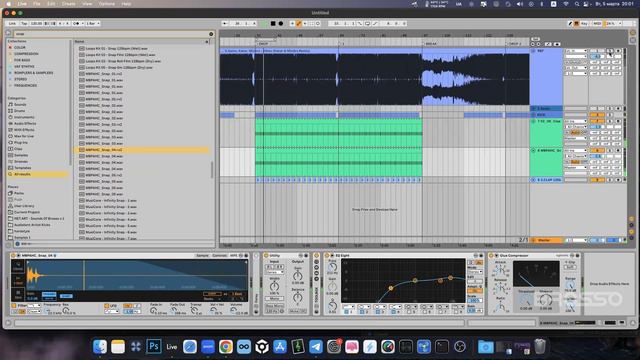Click the Simpler Volume knob
Viewport: 640px width, 360px height.
point(233,310)
